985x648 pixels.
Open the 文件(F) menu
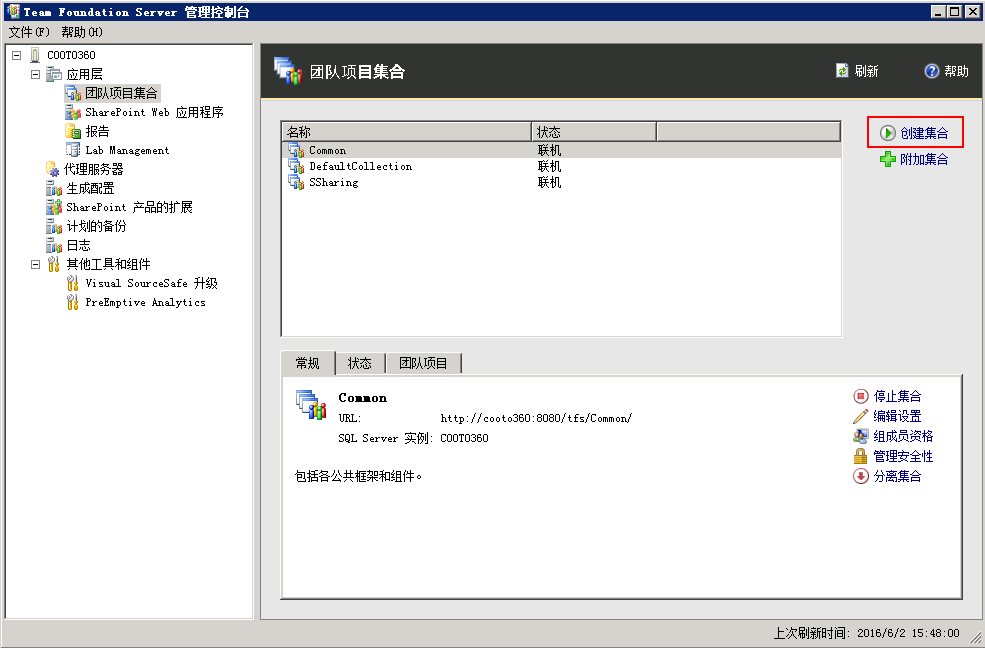click(29, 32)
